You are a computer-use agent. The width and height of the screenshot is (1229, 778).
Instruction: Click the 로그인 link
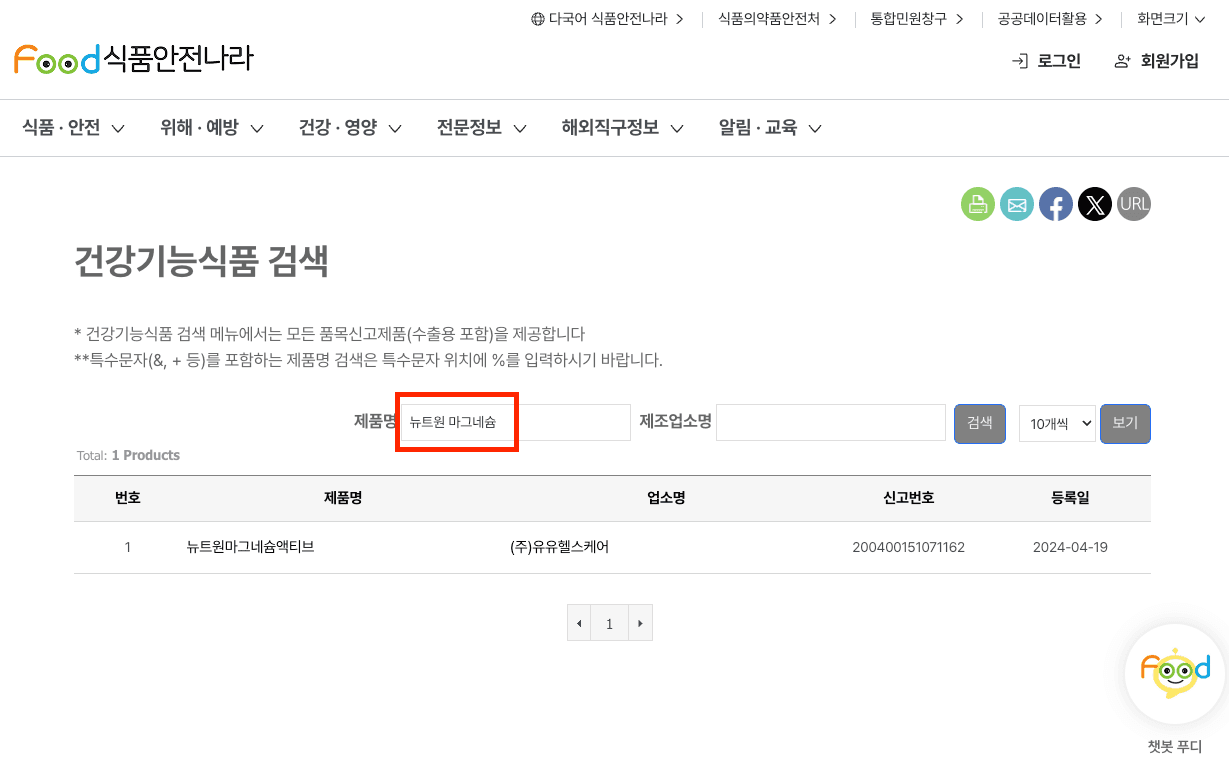point(1046,61)
